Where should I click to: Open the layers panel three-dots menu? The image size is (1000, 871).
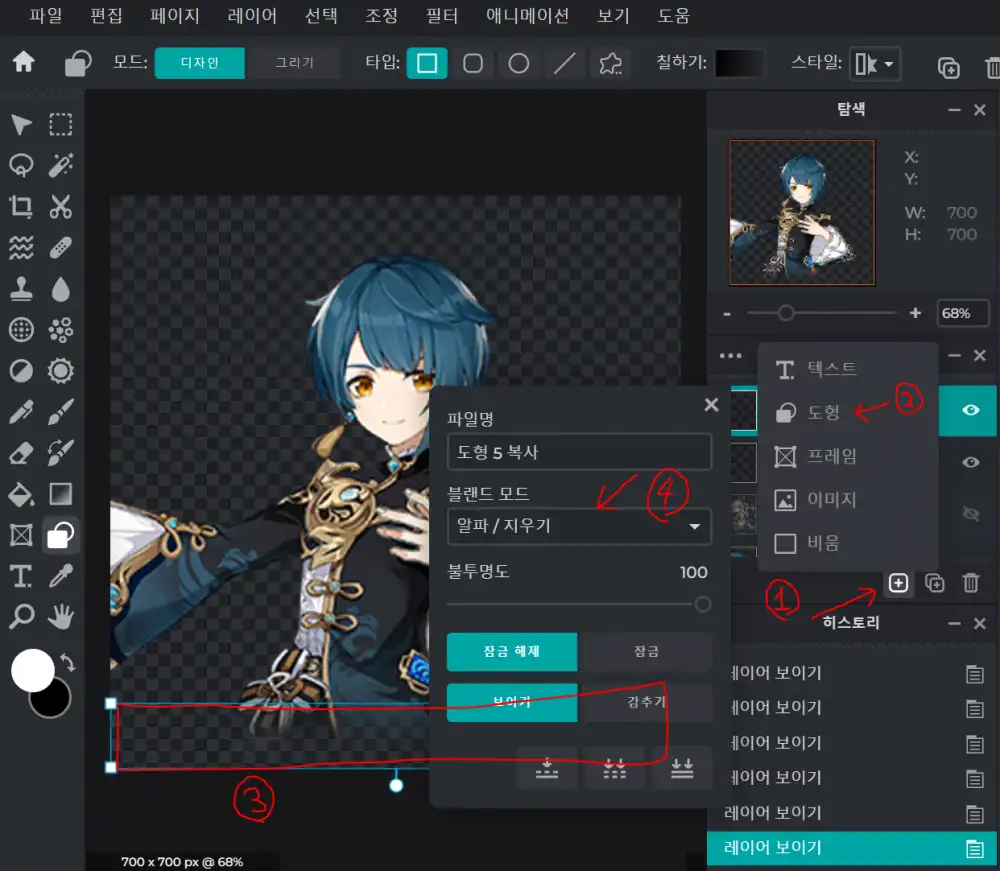730,356
